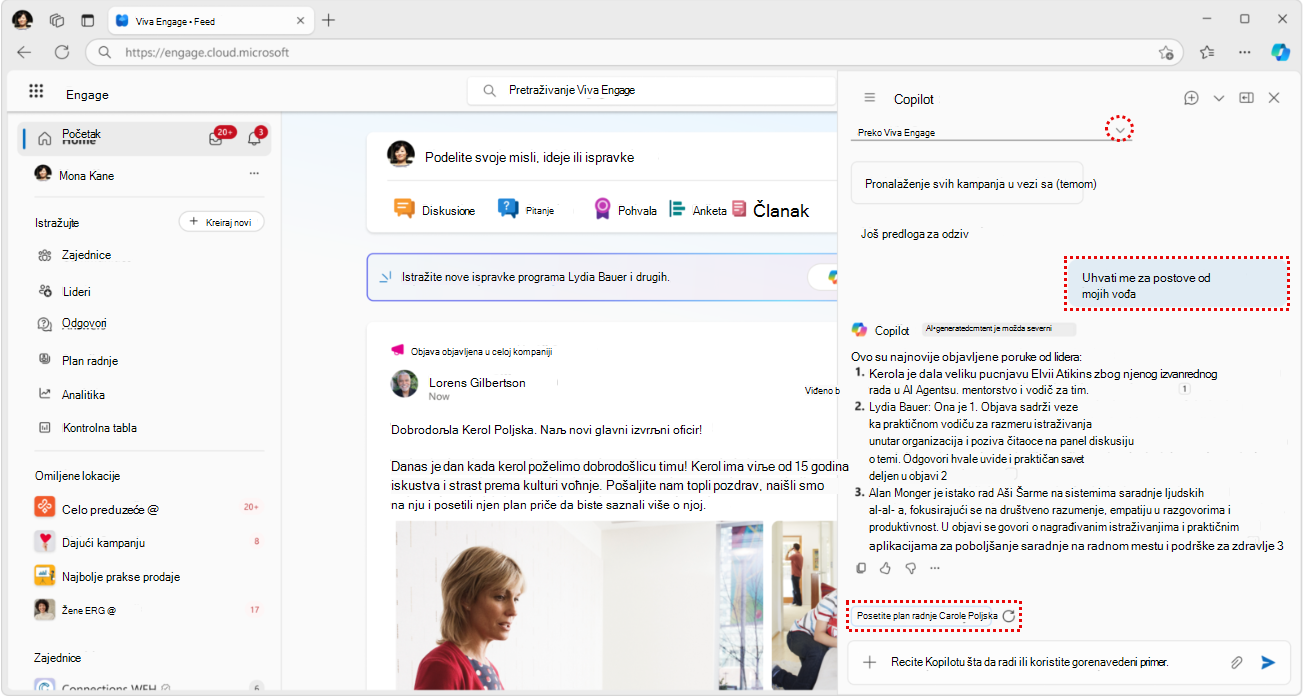Attach a file with the paperclip icon

tap(1237, 662)
